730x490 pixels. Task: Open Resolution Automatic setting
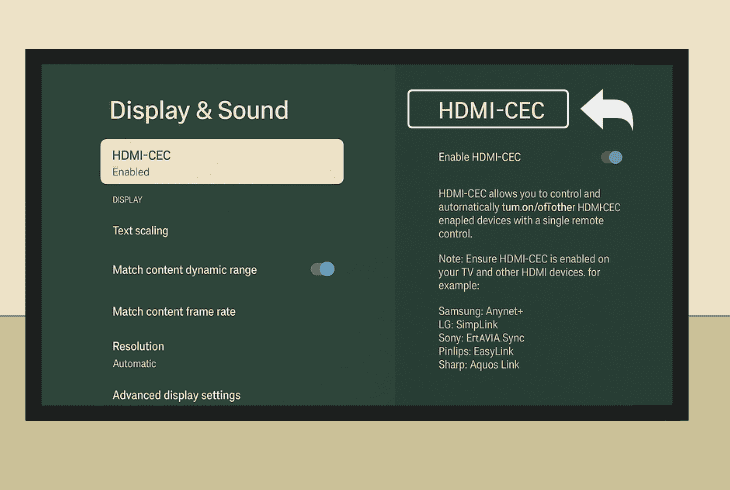coord(138,354)
